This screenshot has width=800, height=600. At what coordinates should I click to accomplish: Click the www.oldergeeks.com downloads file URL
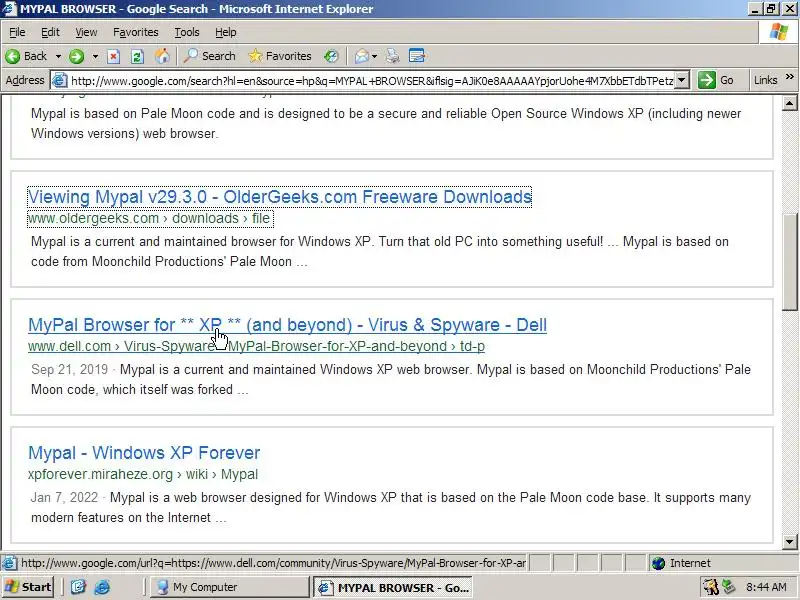coord(150,218)
